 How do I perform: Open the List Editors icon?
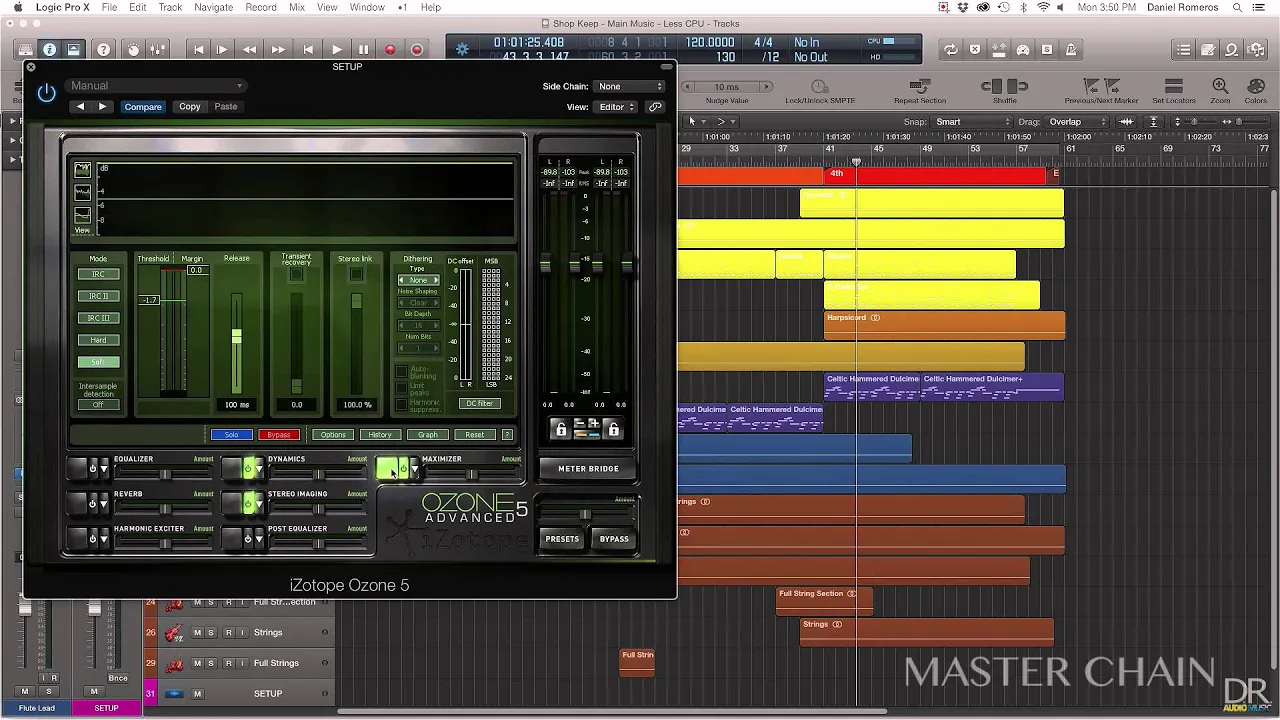pos(1184,49)
